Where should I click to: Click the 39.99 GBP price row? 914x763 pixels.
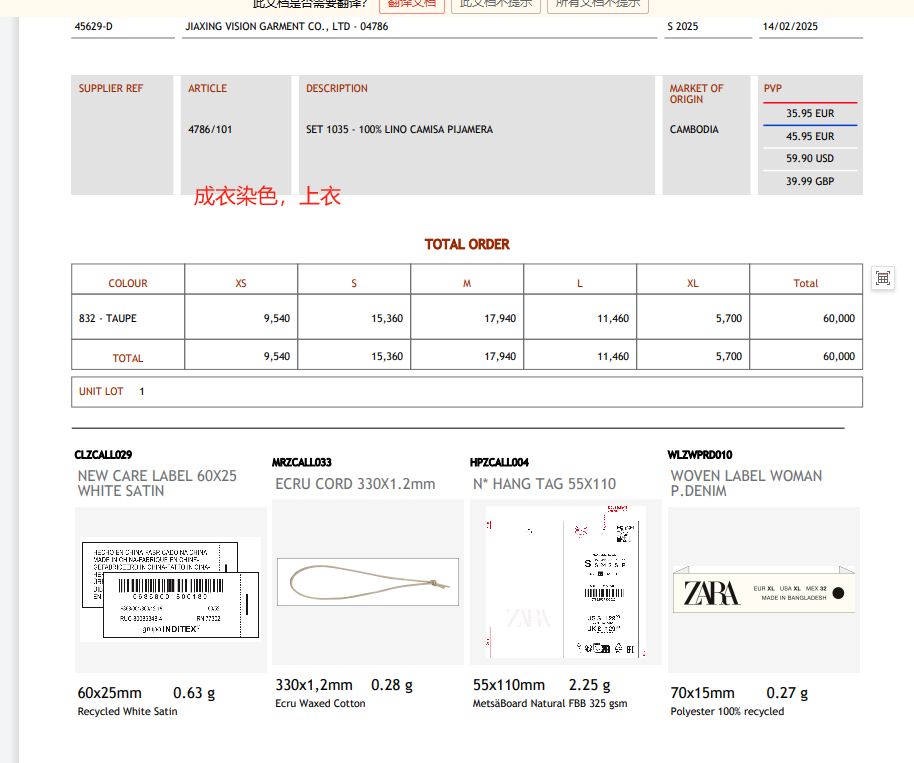pos(809,182)
